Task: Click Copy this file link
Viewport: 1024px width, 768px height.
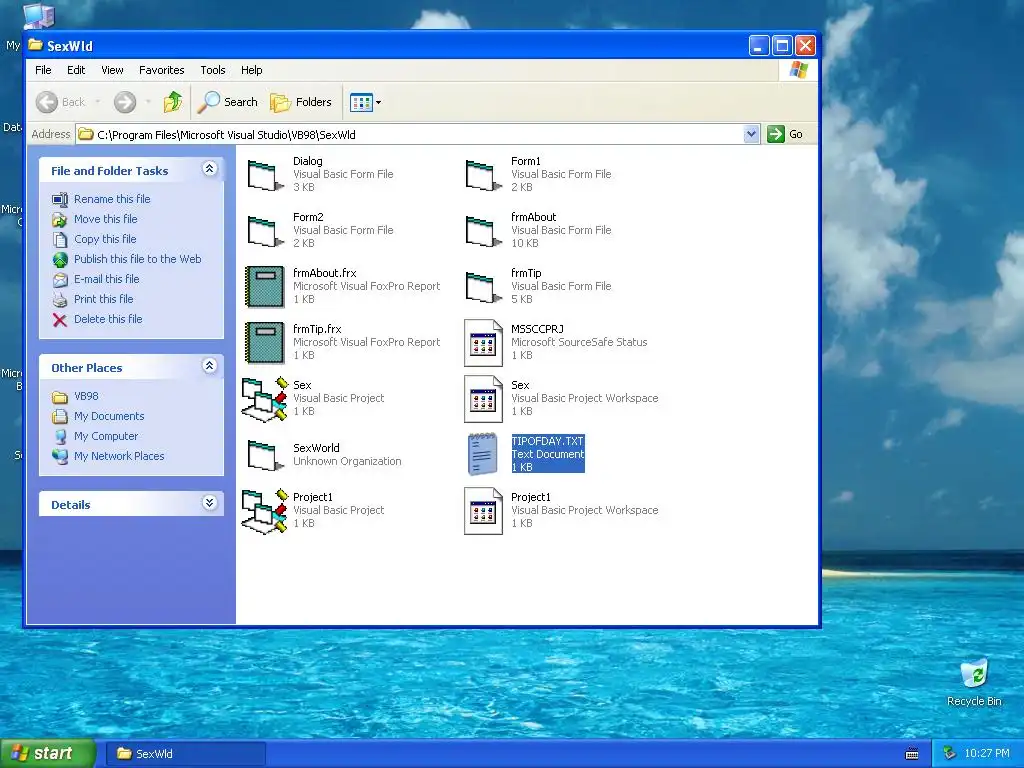Action: tap(104, 239)
